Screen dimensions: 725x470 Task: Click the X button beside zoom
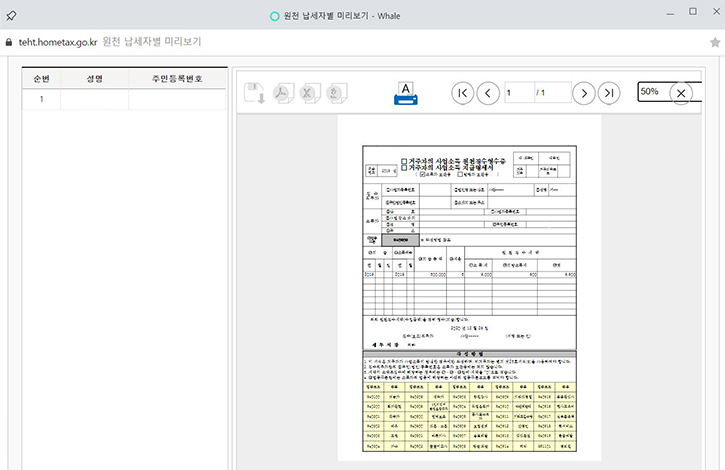click(681, 93)
